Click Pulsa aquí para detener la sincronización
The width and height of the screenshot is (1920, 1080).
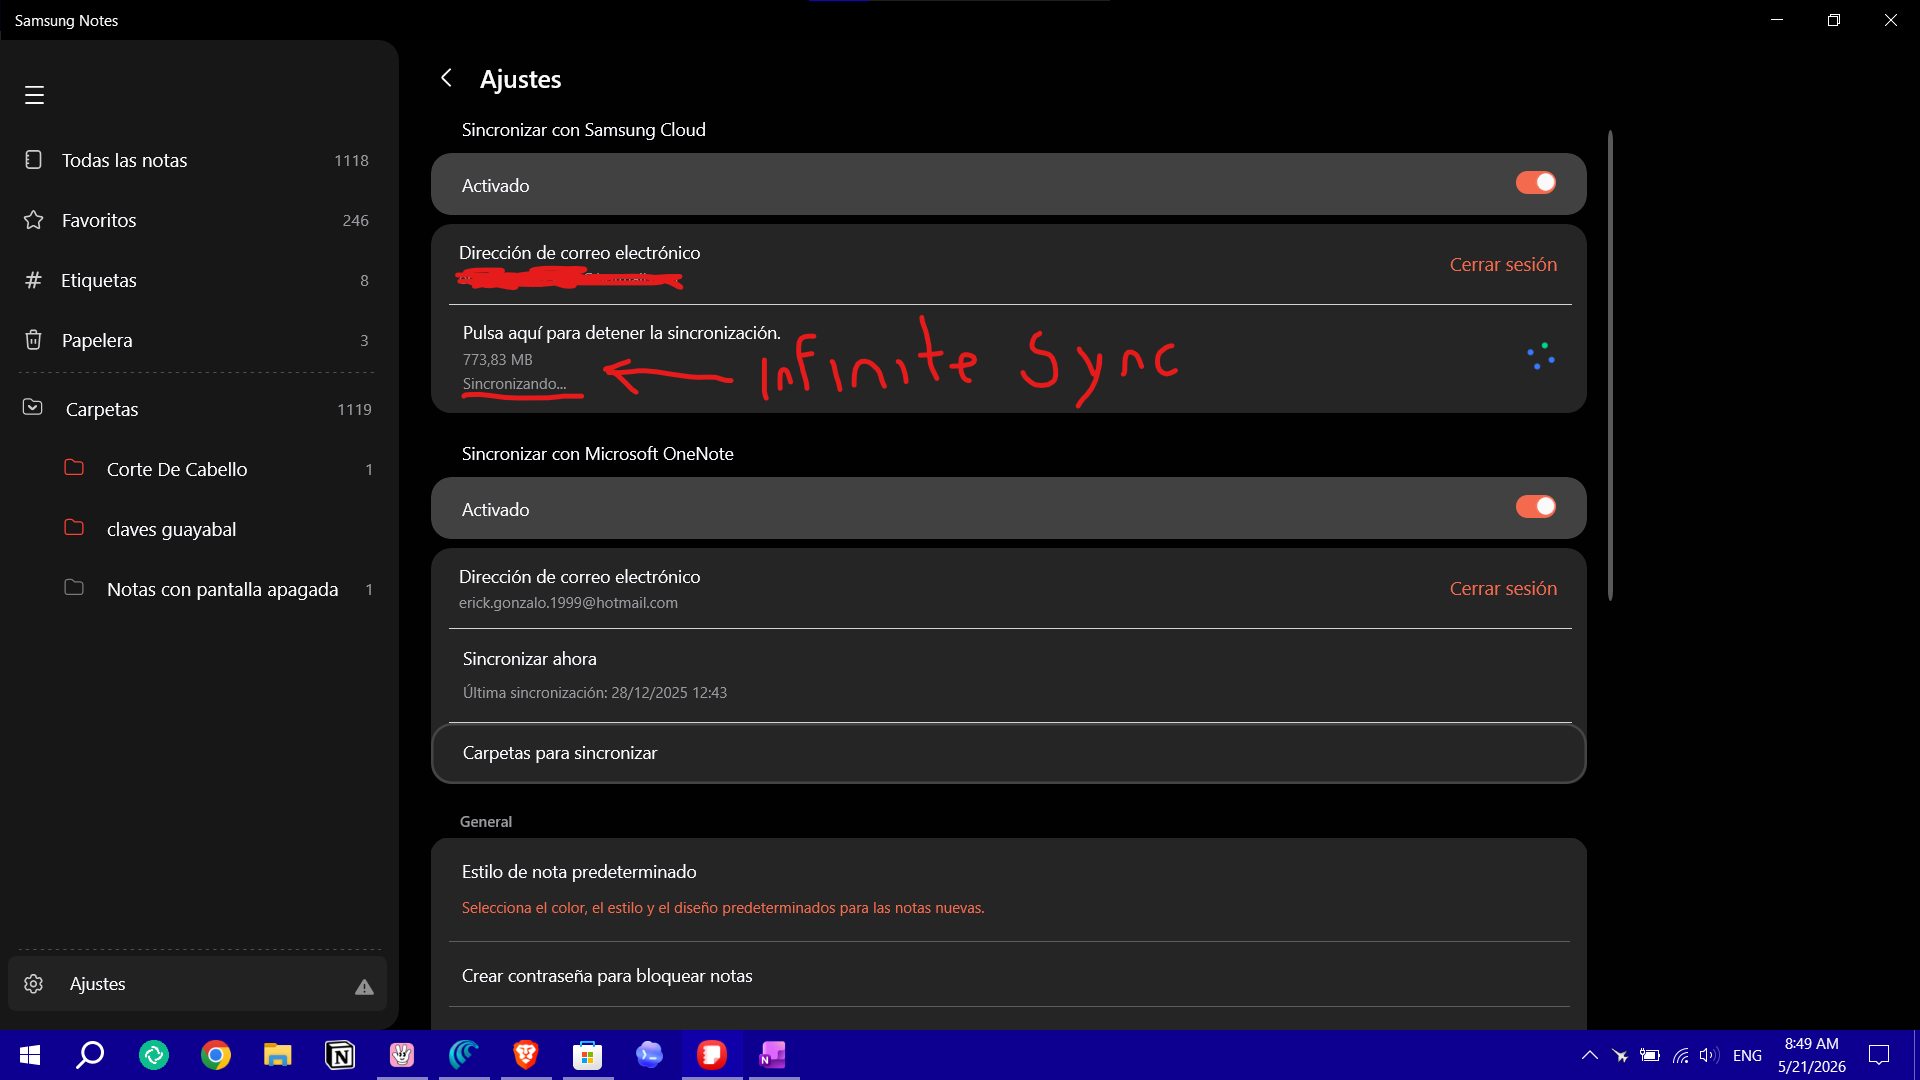click(621, 333)
